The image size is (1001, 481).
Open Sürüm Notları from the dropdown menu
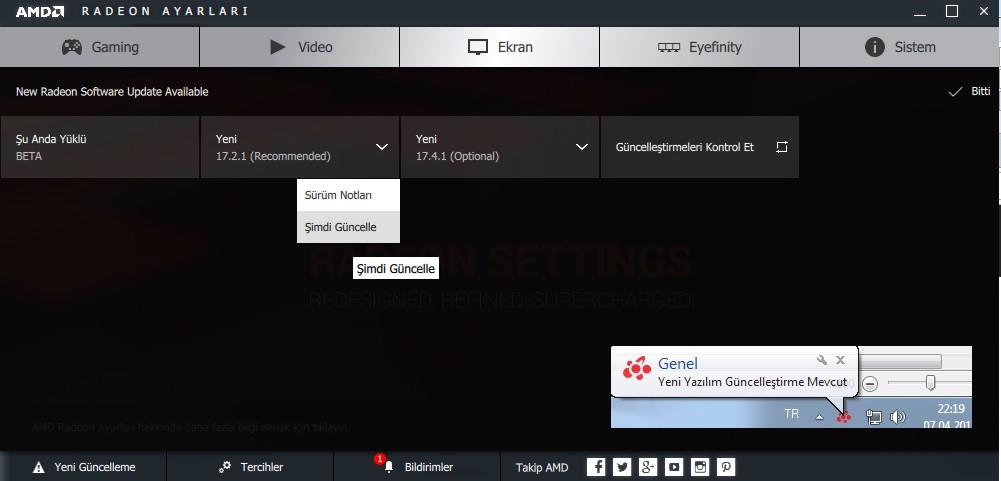point(348,195)
